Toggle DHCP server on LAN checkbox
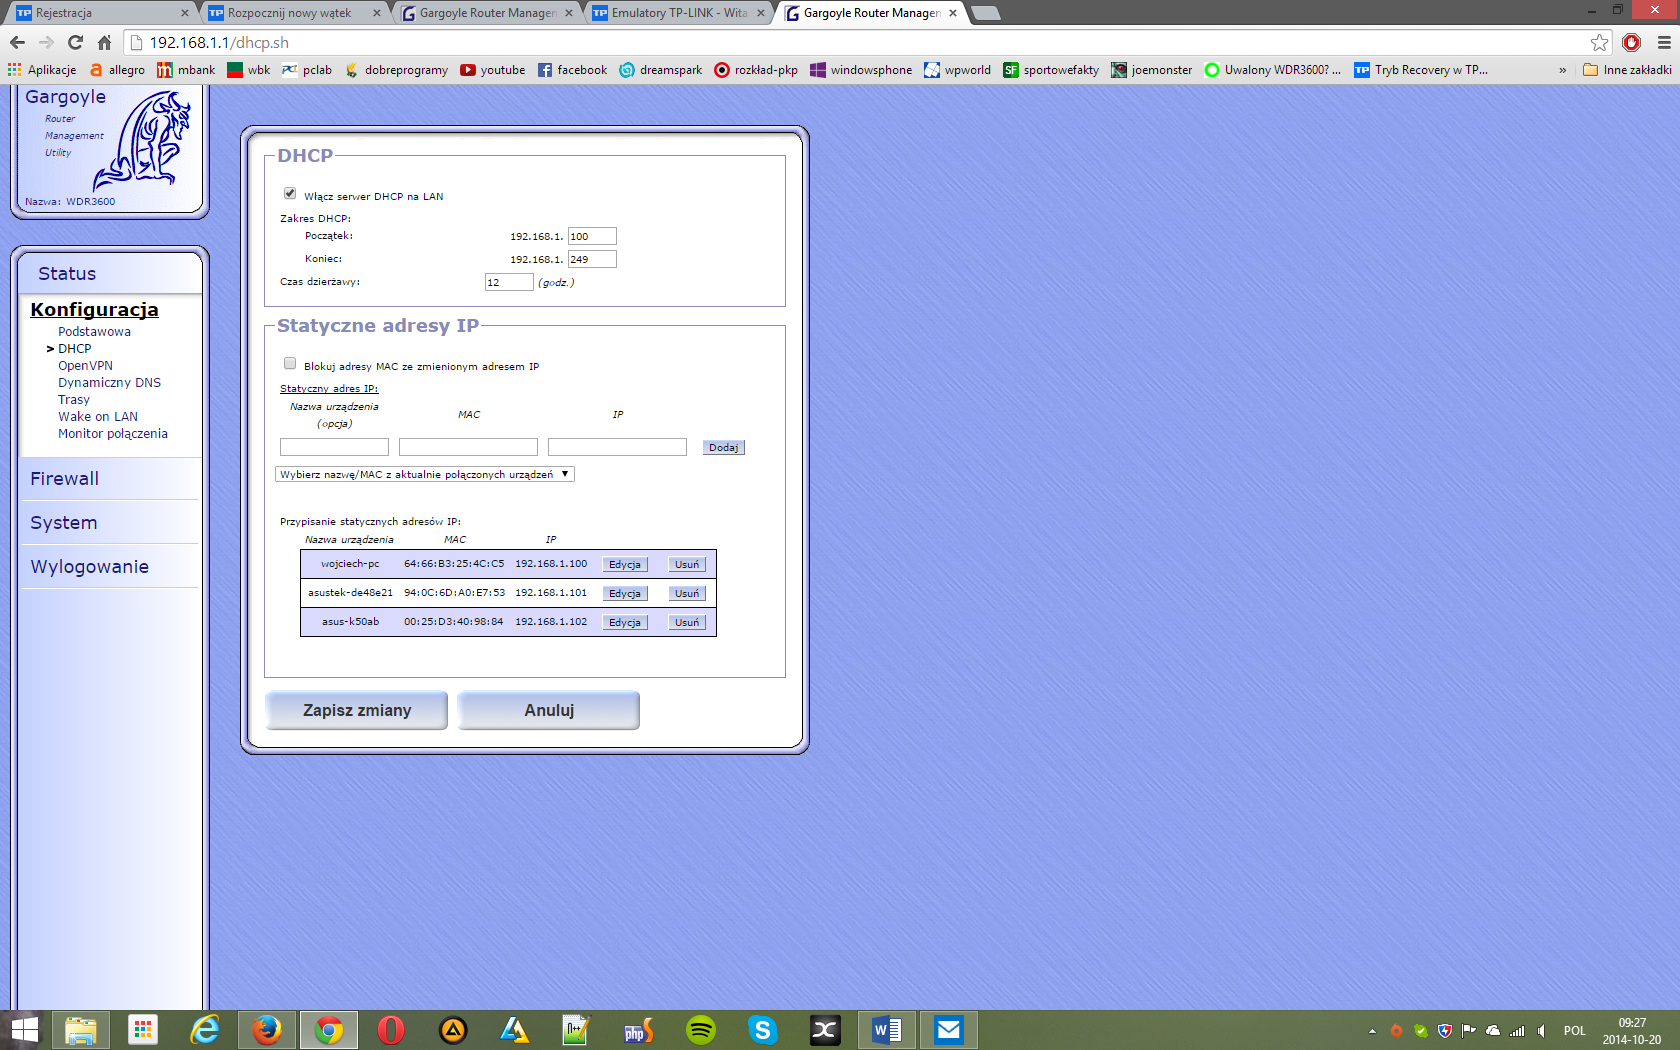The height and width of the screenshot is (1050, 1680). [290, 194]
